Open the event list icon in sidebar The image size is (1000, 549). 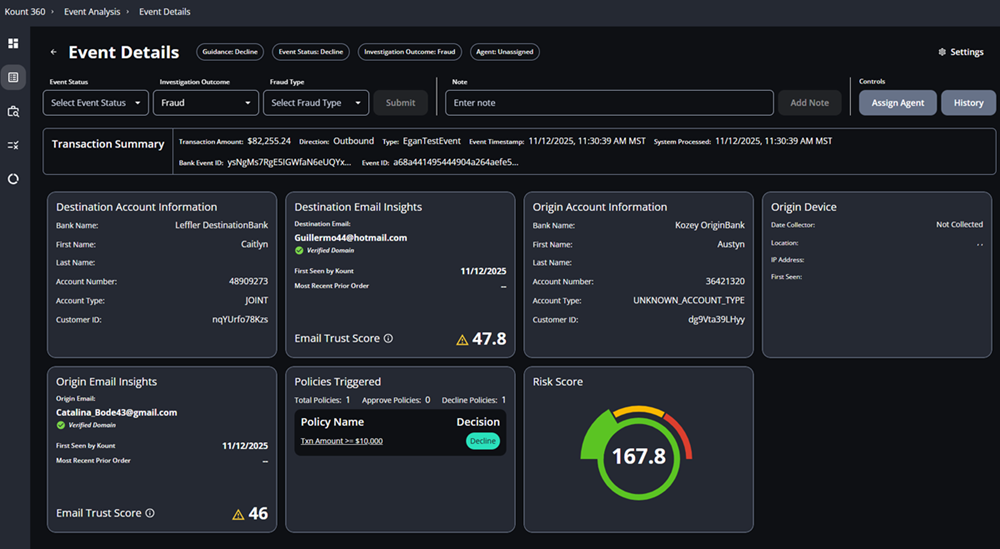[x=13, y=77]
